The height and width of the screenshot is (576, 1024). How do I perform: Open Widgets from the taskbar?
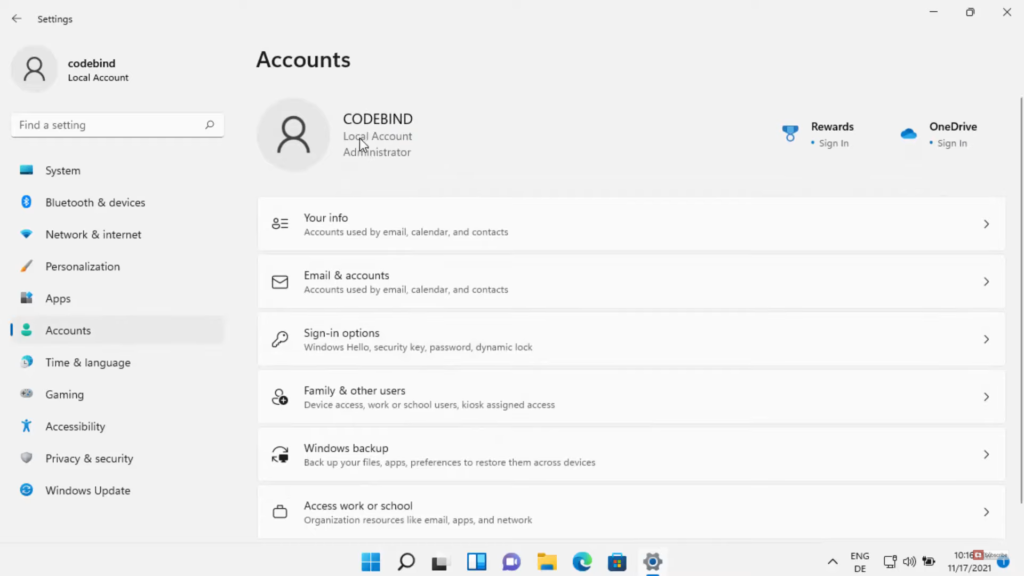click(x=477, y=562)
